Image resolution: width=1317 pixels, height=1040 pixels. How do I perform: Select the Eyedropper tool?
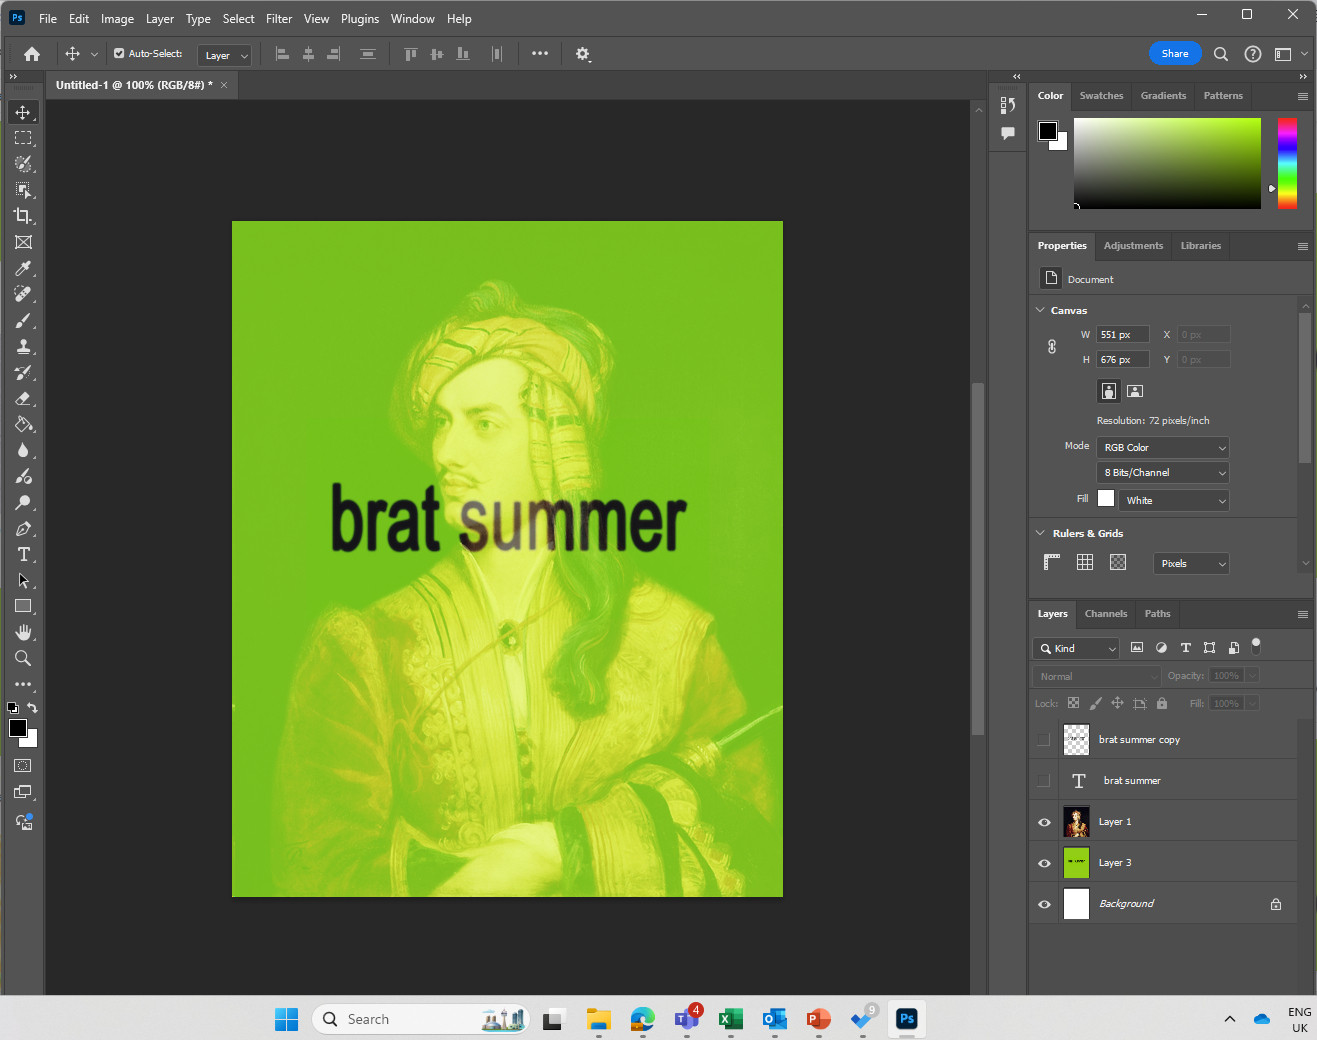click(23, 268)
